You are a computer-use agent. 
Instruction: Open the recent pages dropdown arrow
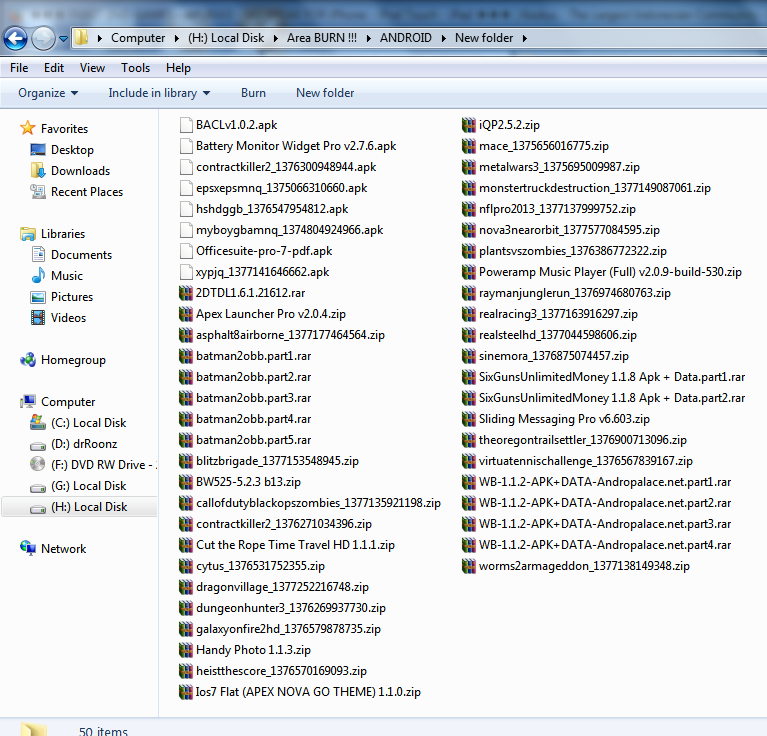(64, 38)
